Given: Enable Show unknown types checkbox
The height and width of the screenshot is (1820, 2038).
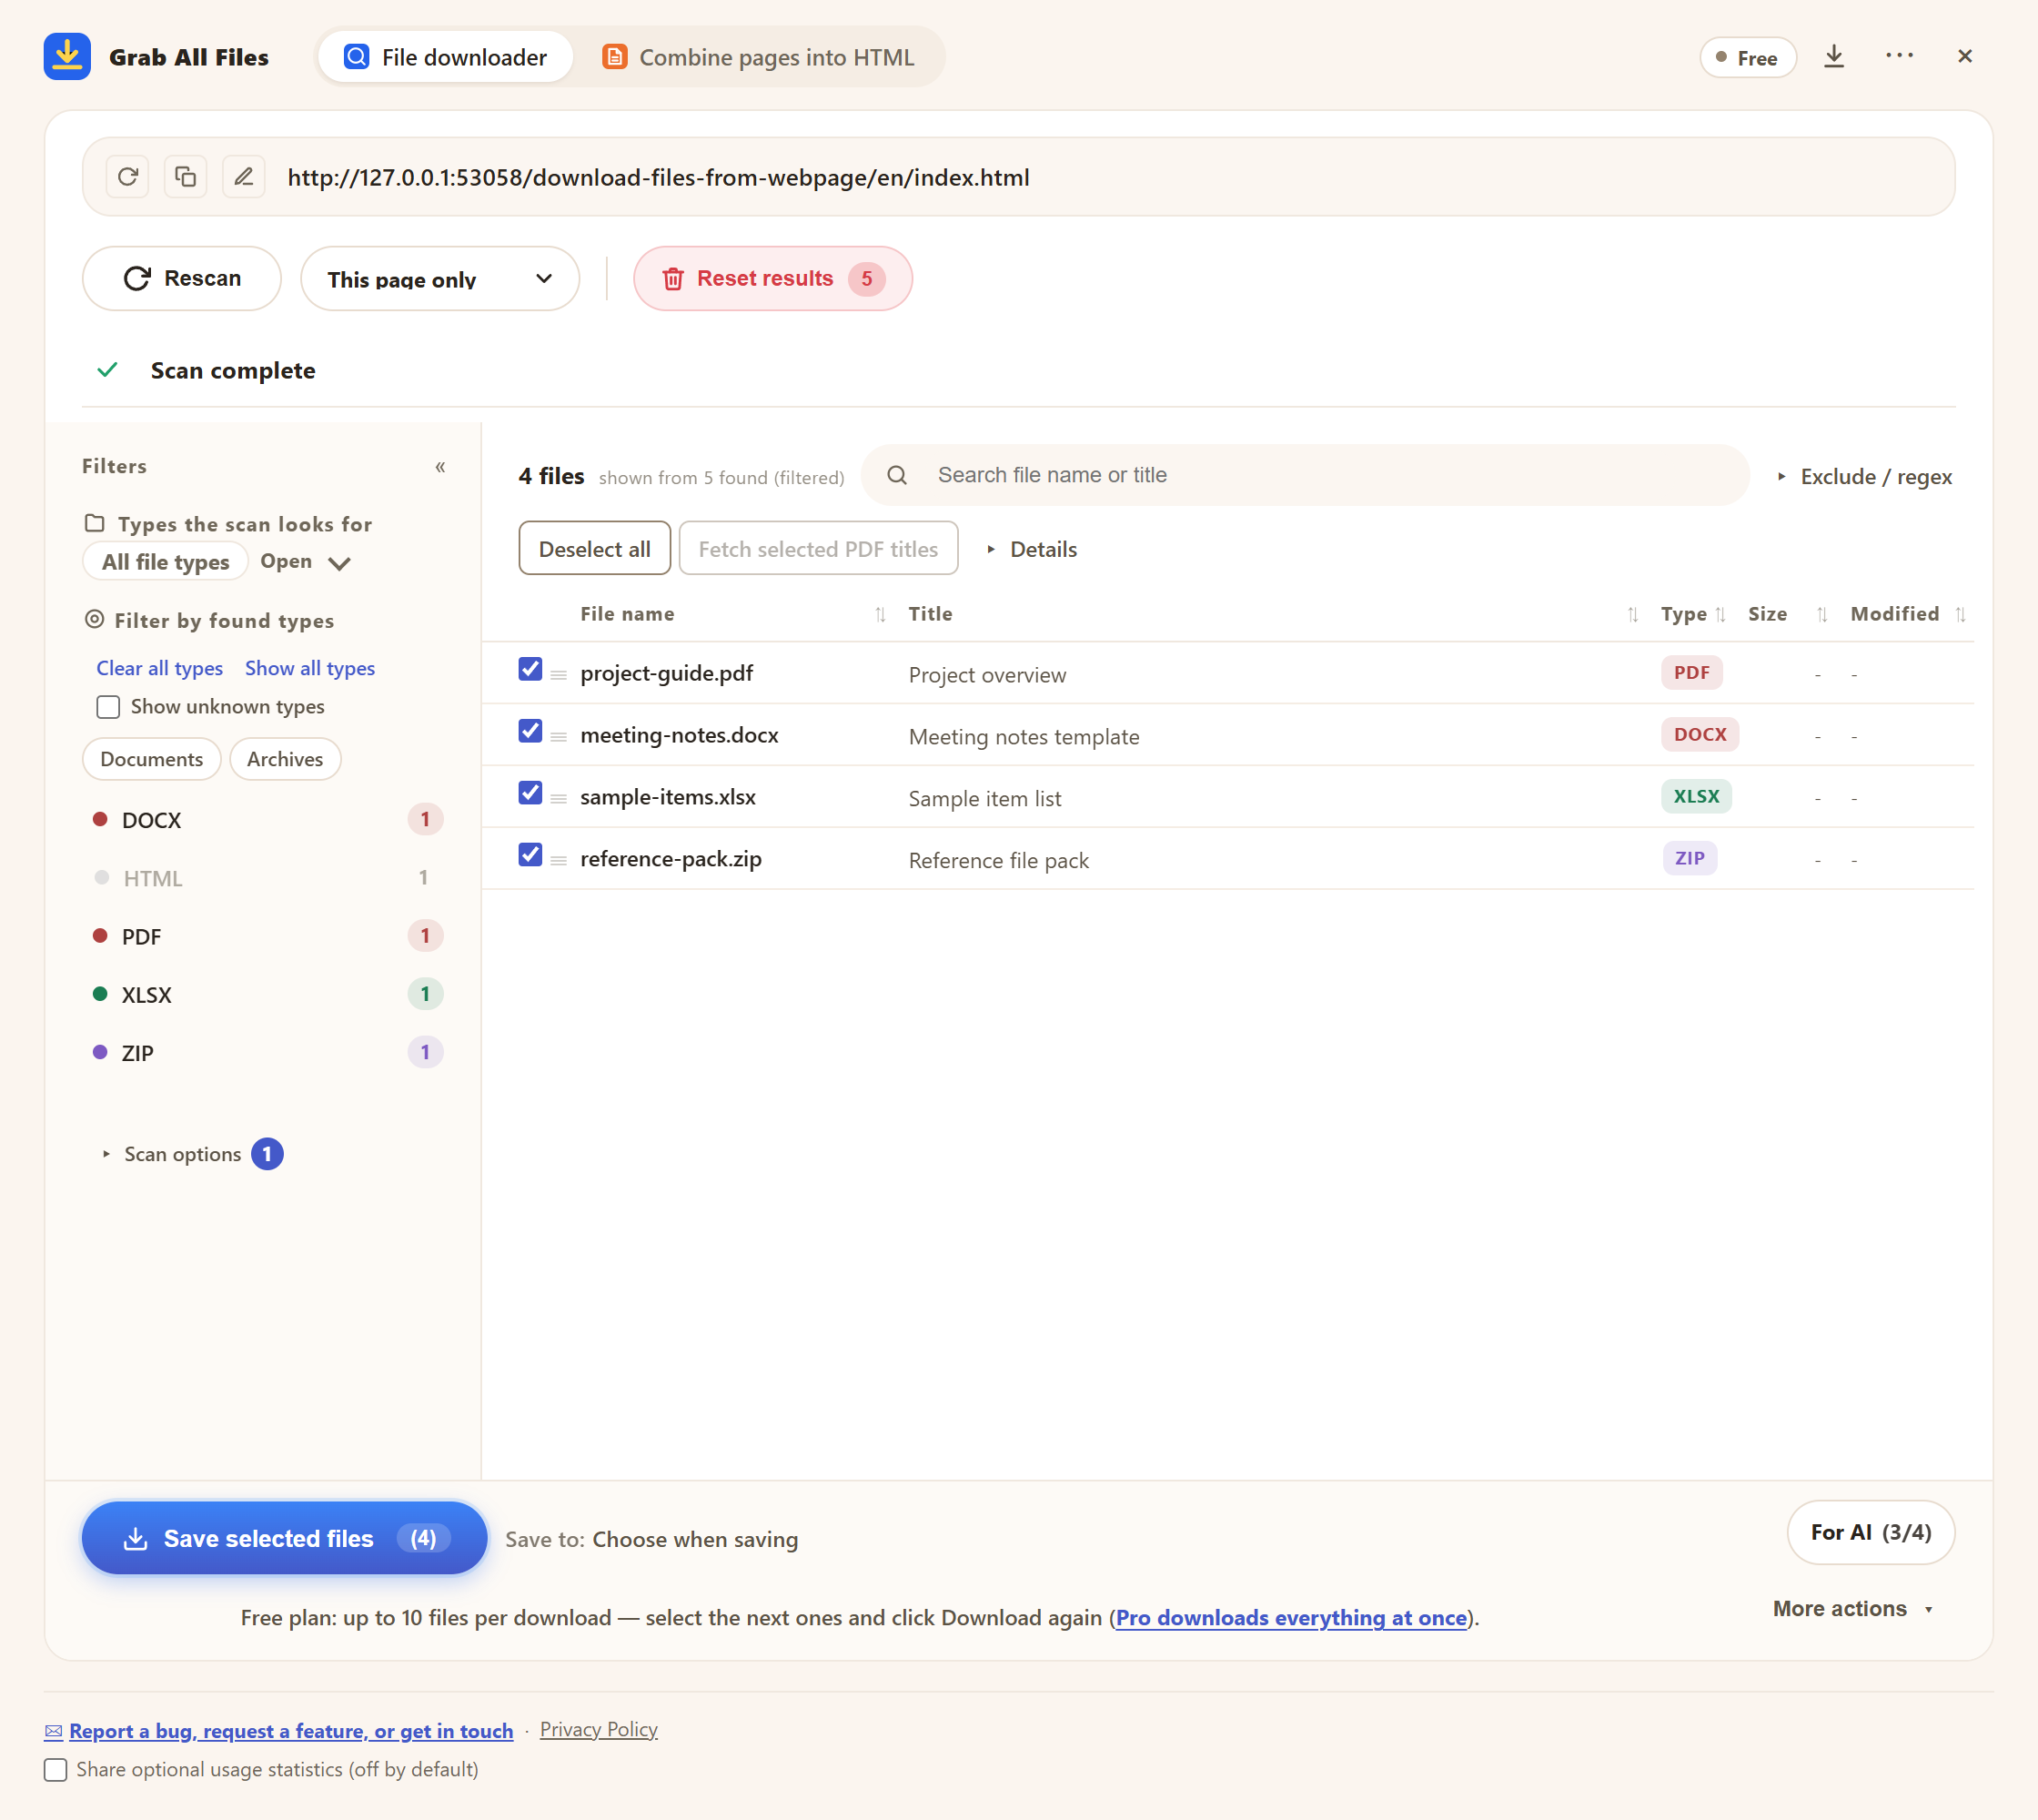Looking at the screenshot, I should [x=108, y=707].
